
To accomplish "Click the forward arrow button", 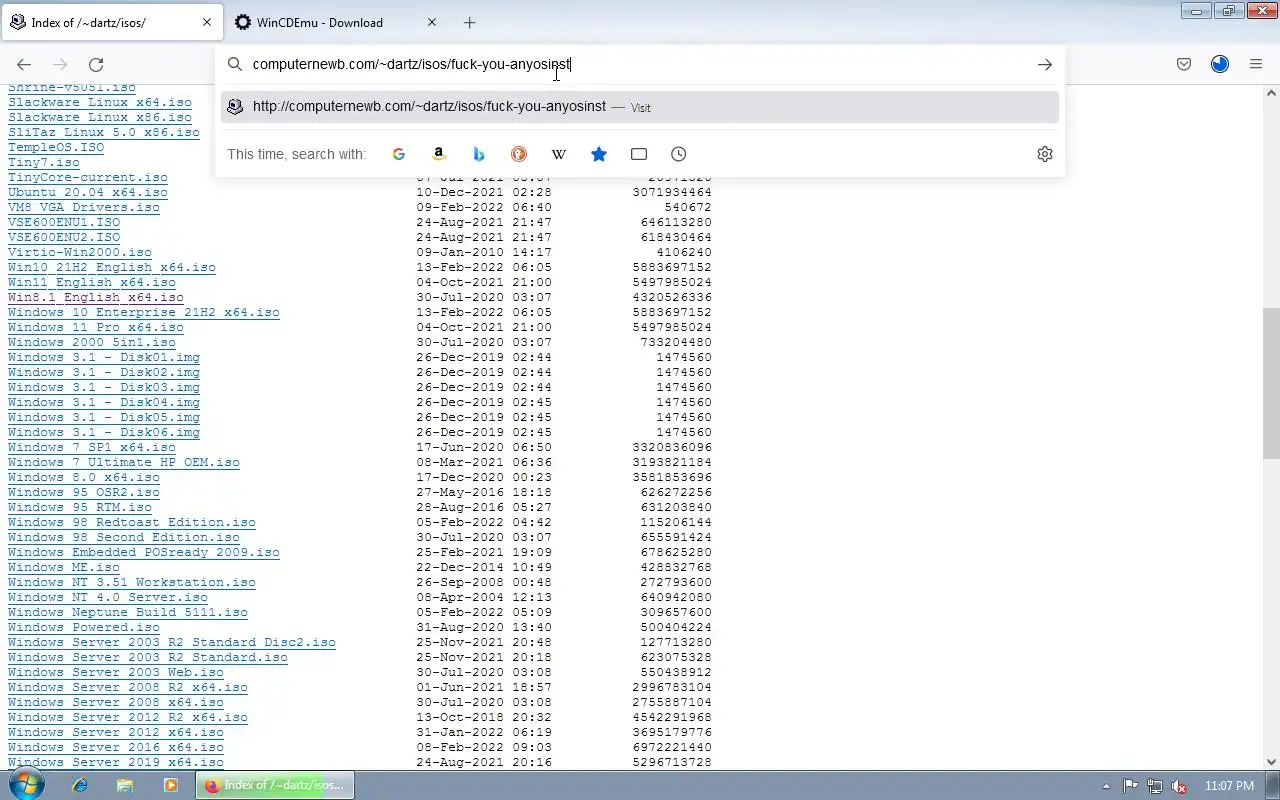I will pos(60,64).
